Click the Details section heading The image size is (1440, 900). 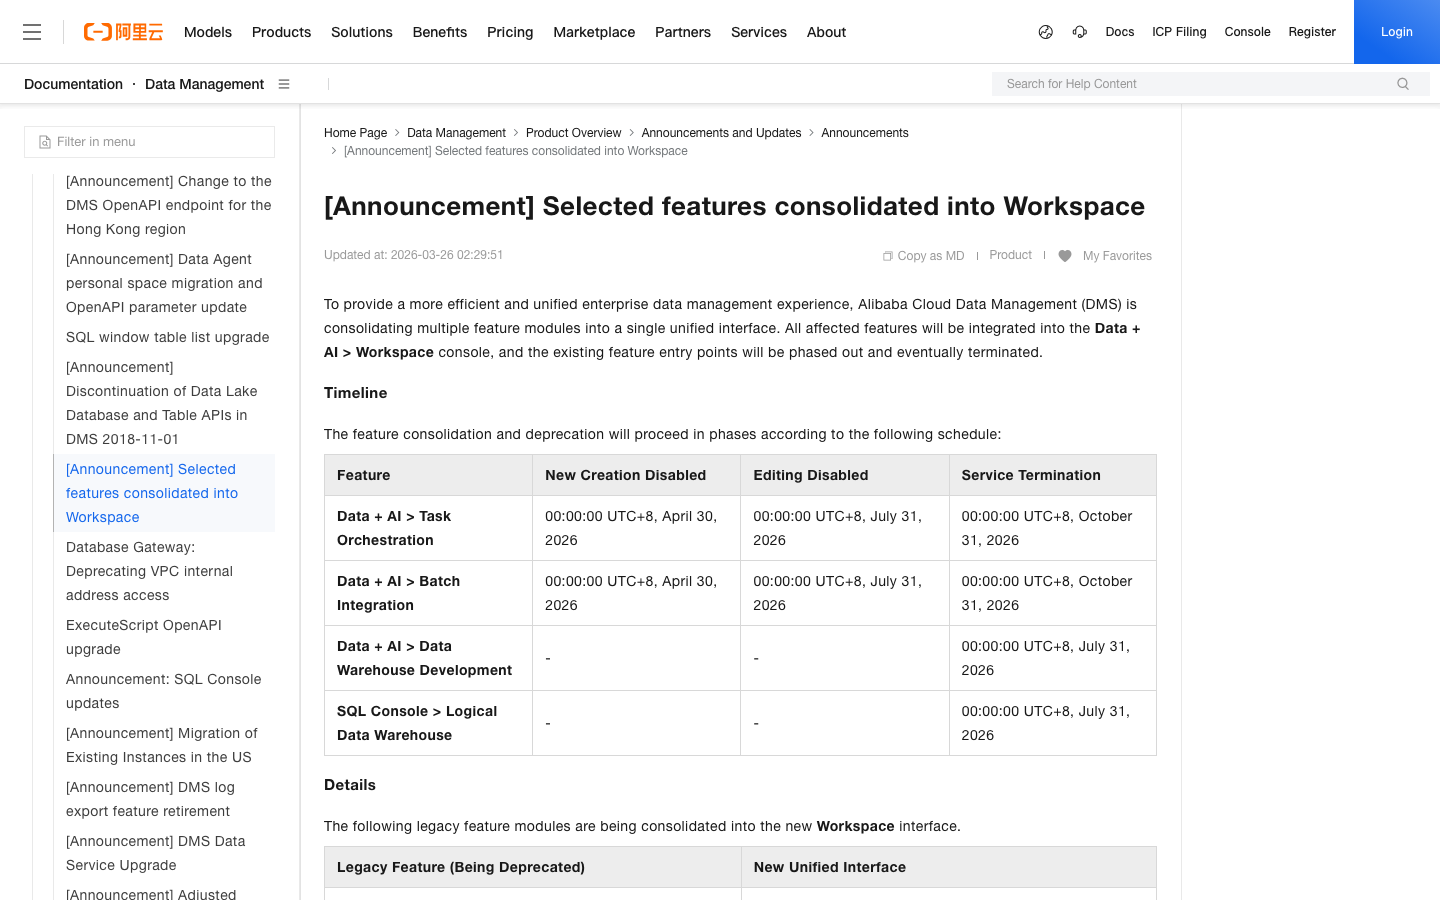tap(350, 785)
